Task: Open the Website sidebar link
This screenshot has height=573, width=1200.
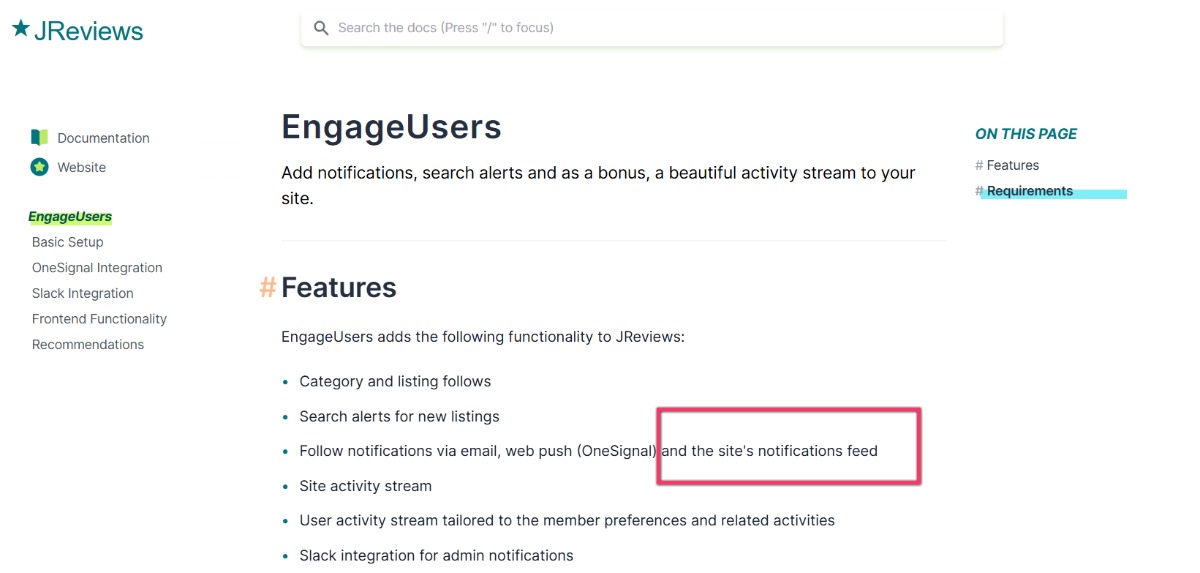Action: [81, 167]
